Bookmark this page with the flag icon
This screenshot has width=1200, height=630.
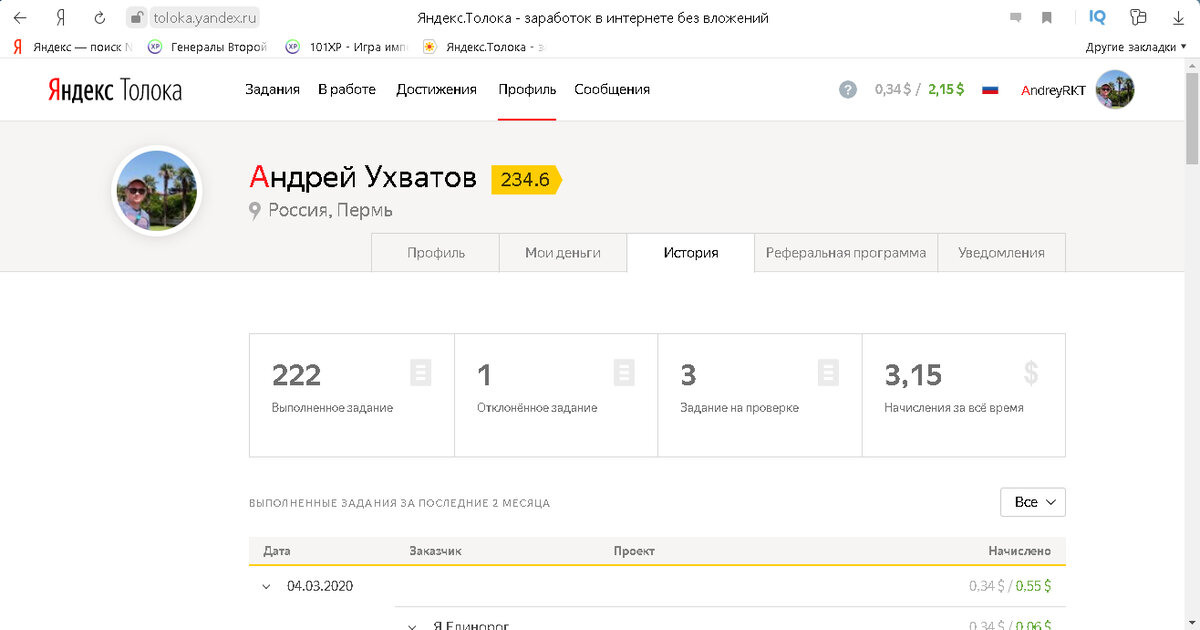(1047, 18)
